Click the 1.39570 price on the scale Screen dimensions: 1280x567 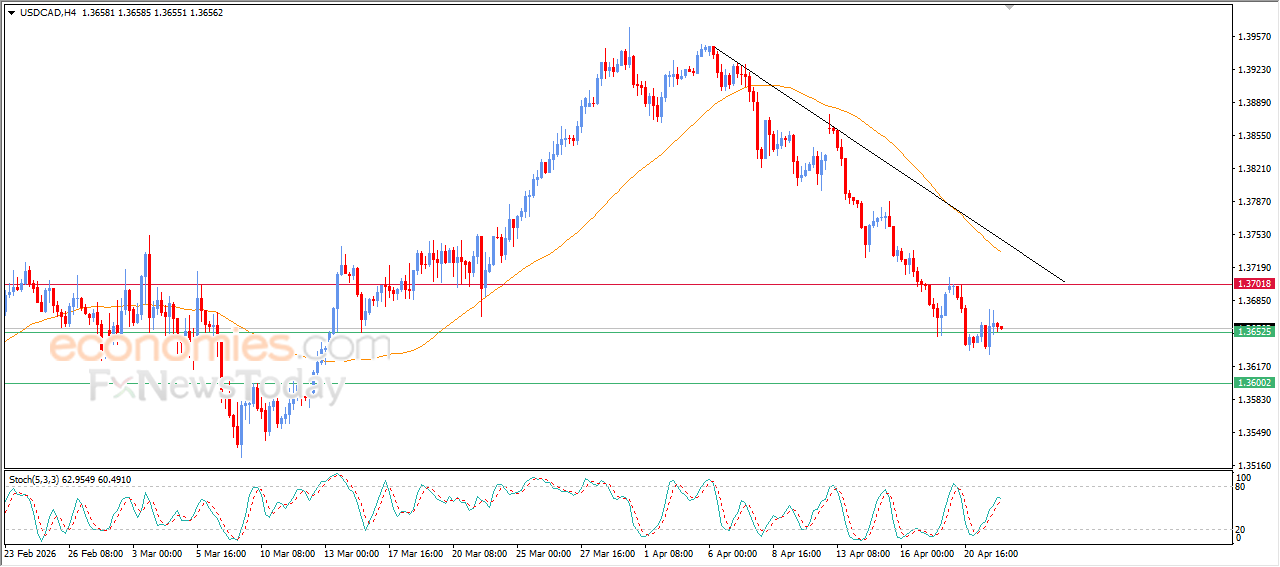1254,37
